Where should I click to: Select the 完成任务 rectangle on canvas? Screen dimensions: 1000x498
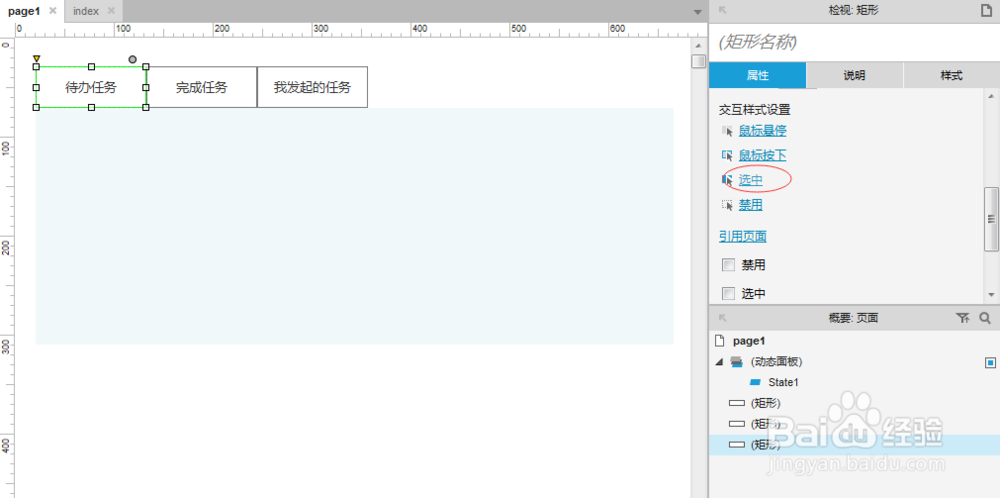(202, 87)
